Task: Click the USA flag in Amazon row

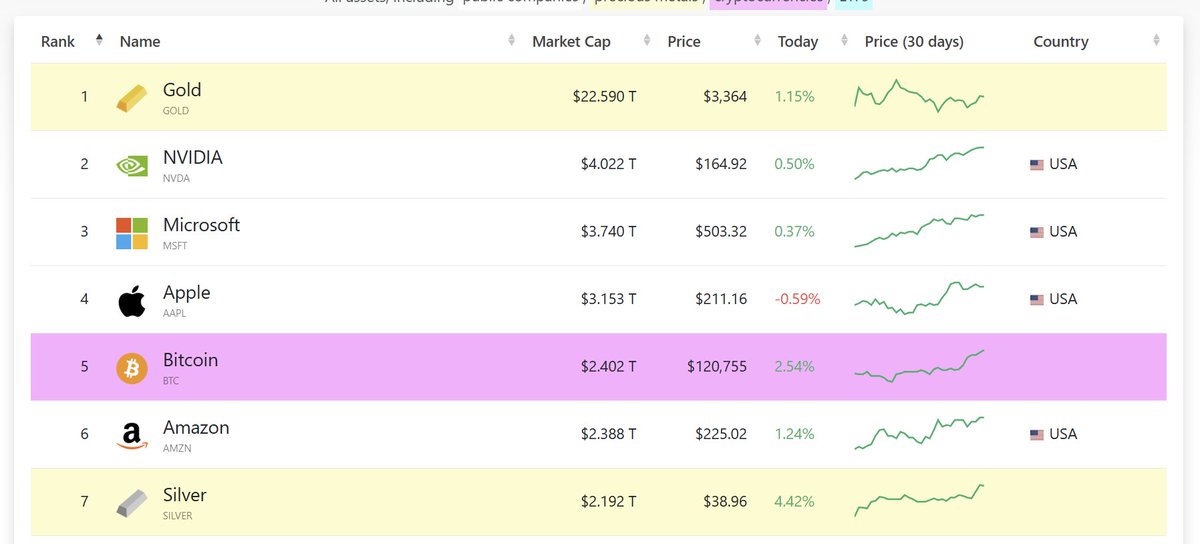Action: click(x=1037, y=434)
